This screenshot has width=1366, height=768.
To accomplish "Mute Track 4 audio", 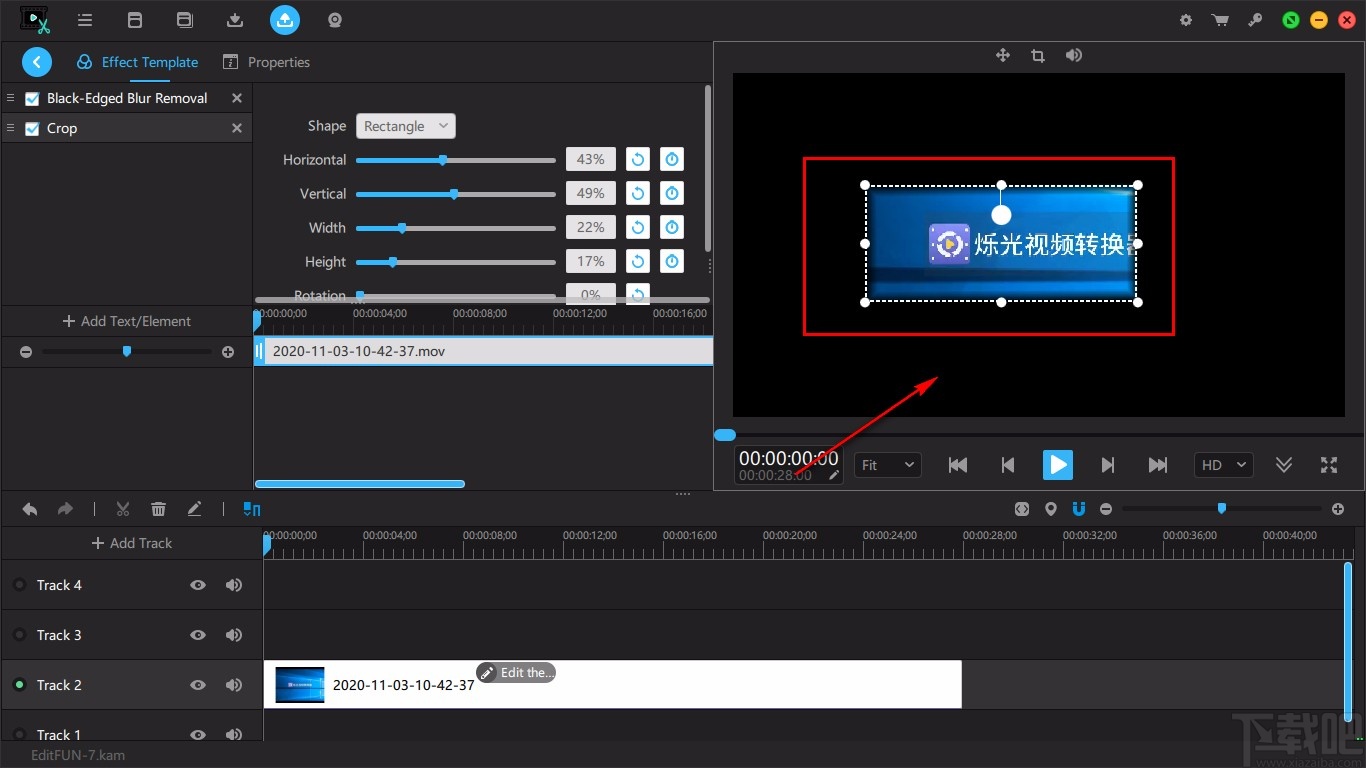I will coord(234,585).
